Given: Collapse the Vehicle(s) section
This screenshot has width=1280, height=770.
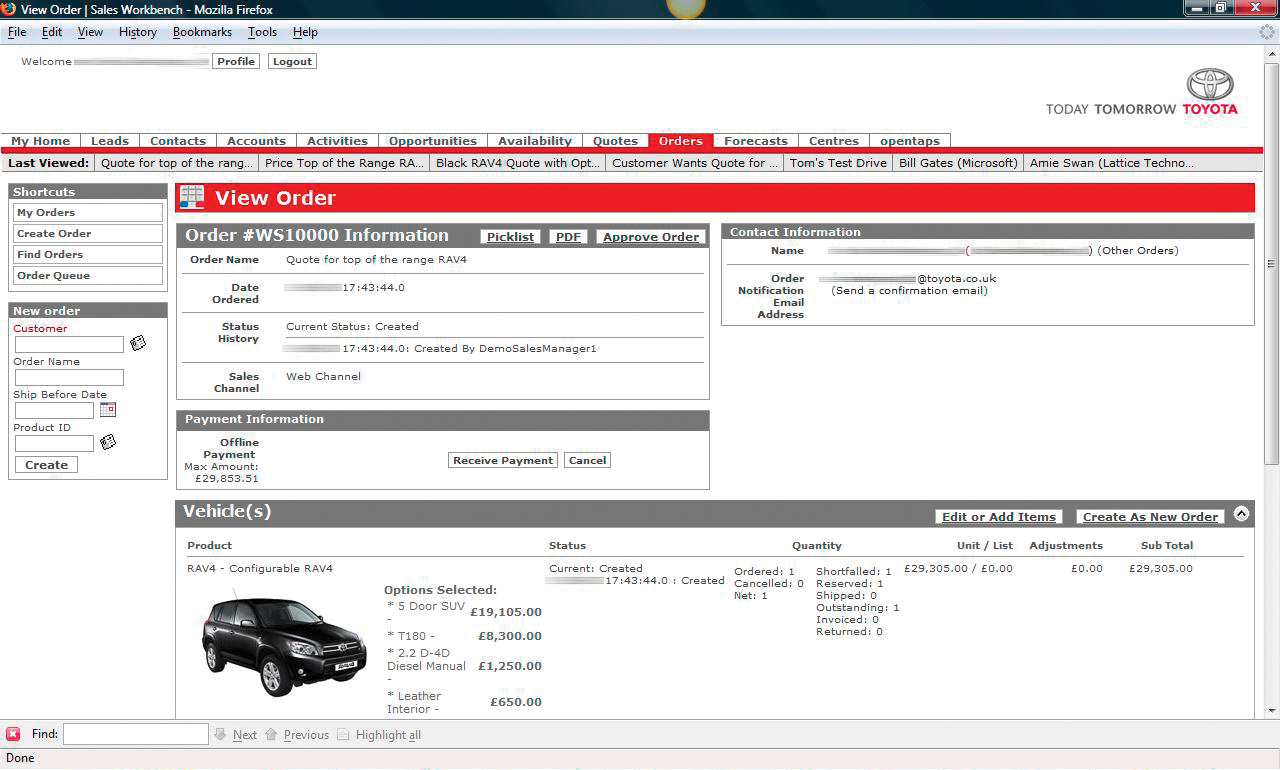Looking at the screenshot, I should 1242,512.
